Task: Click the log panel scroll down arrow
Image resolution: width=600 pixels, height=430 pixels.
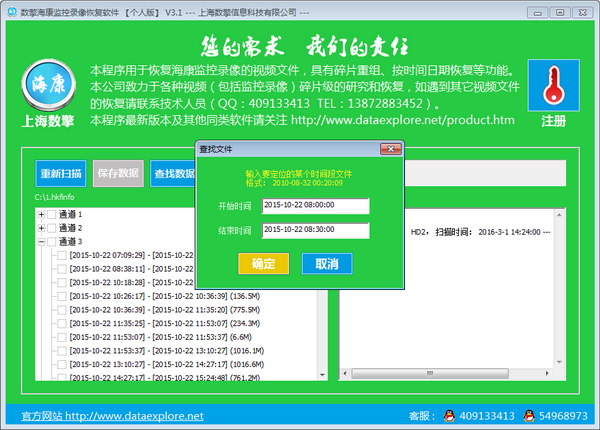Action: pos(559,362)
